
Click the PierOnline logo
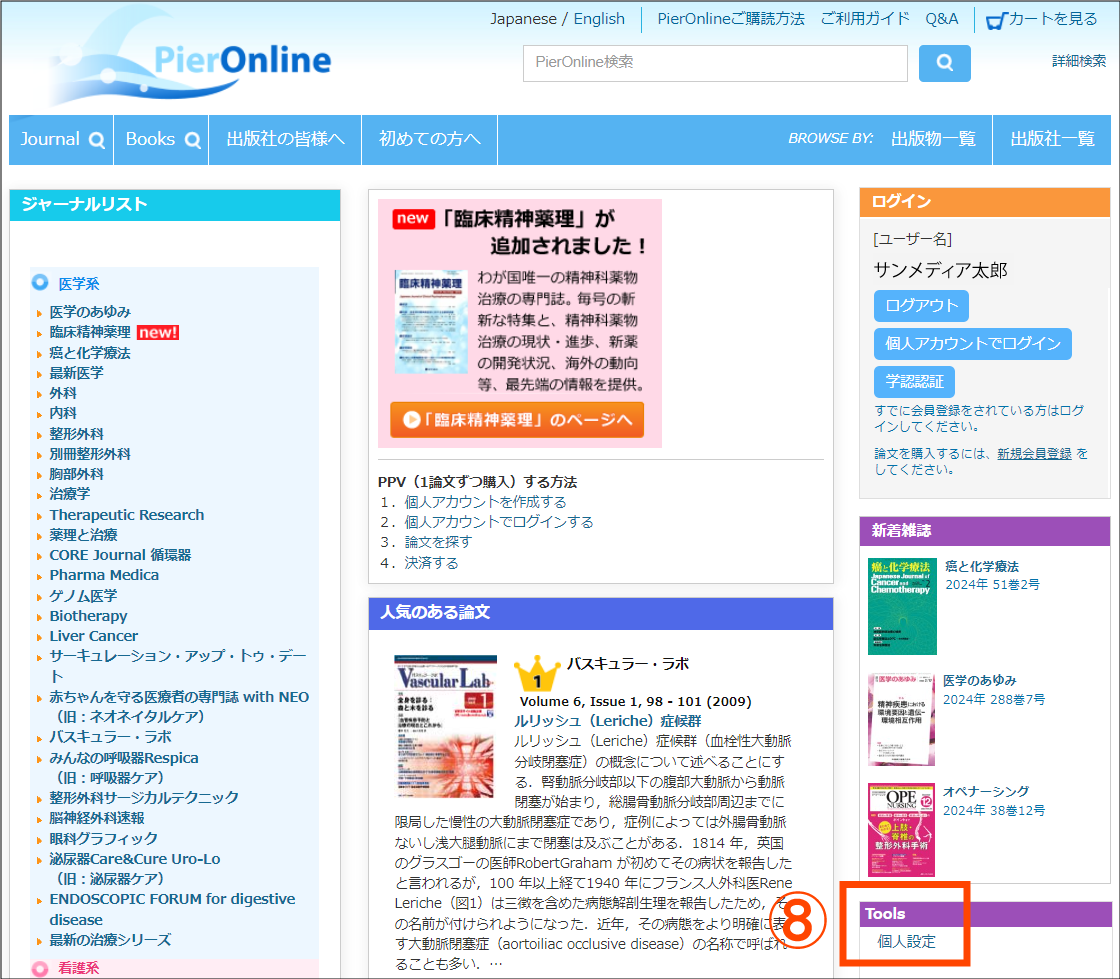pos(191,57)
